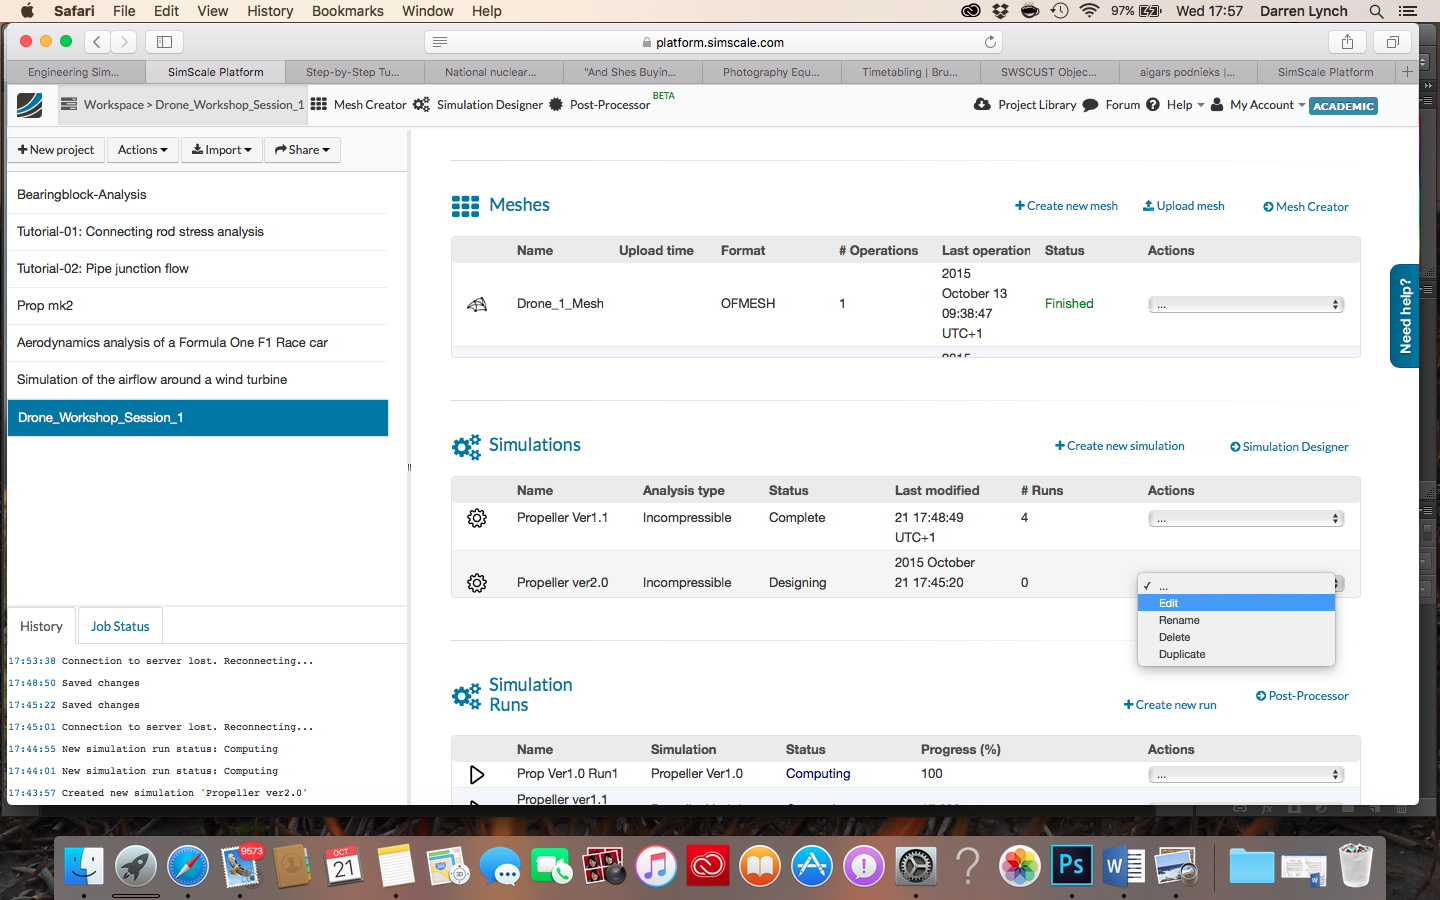Click the Spotlight search icon in menu bar
The height and width of the screenshot is (900, 1440).
[x=1376, y=11]
